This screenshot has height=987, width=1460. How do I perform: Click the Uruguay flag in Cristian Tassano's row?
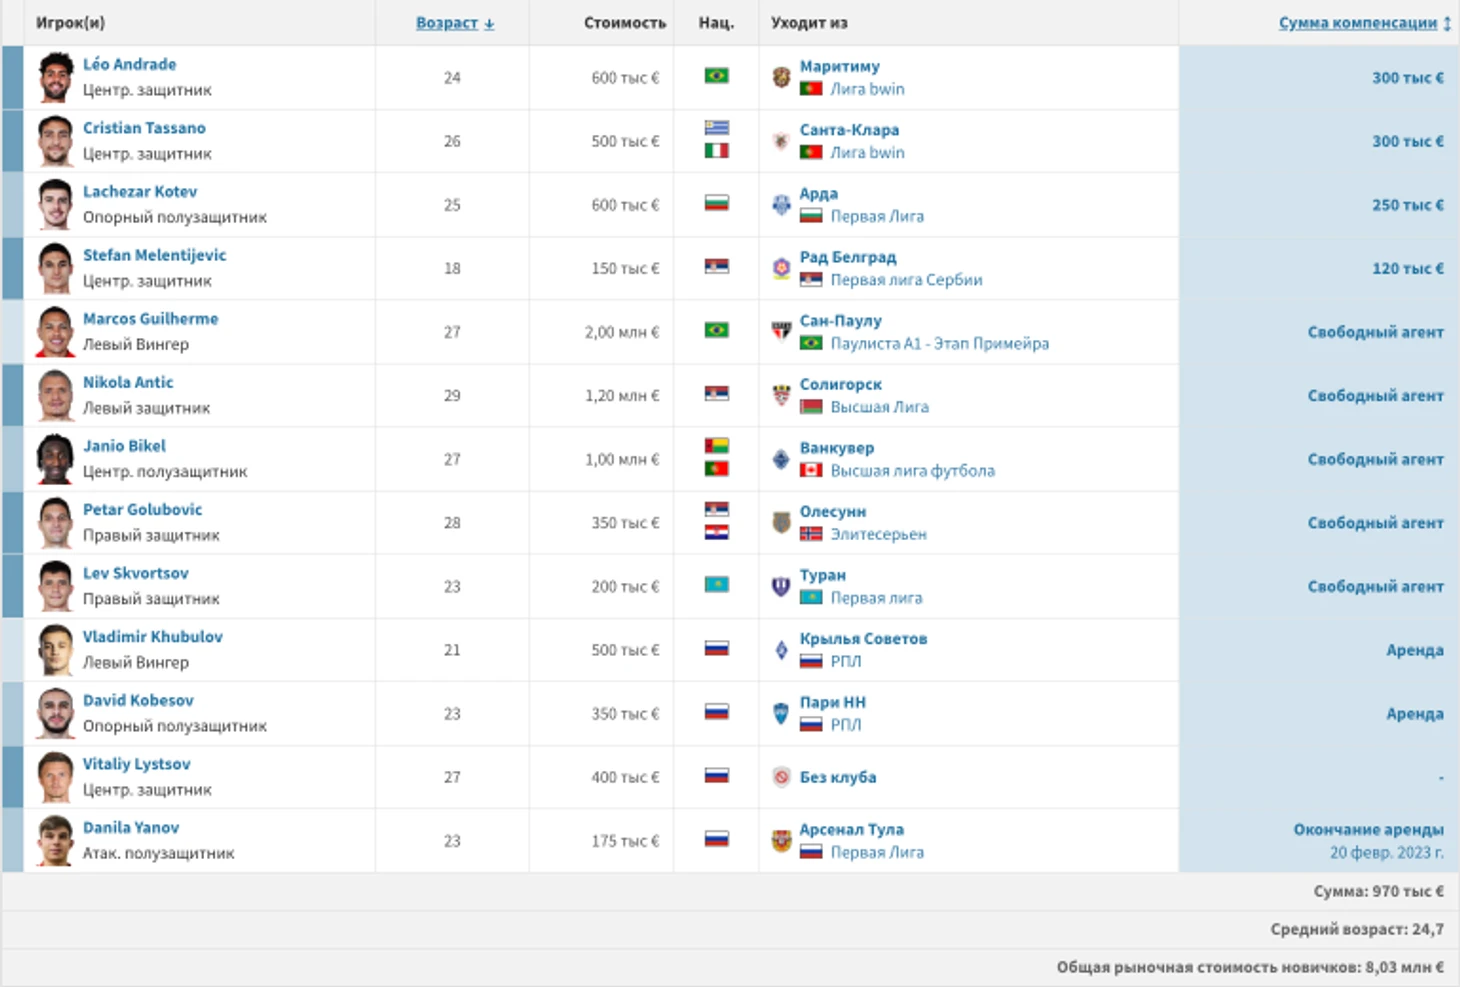[716, 128]
